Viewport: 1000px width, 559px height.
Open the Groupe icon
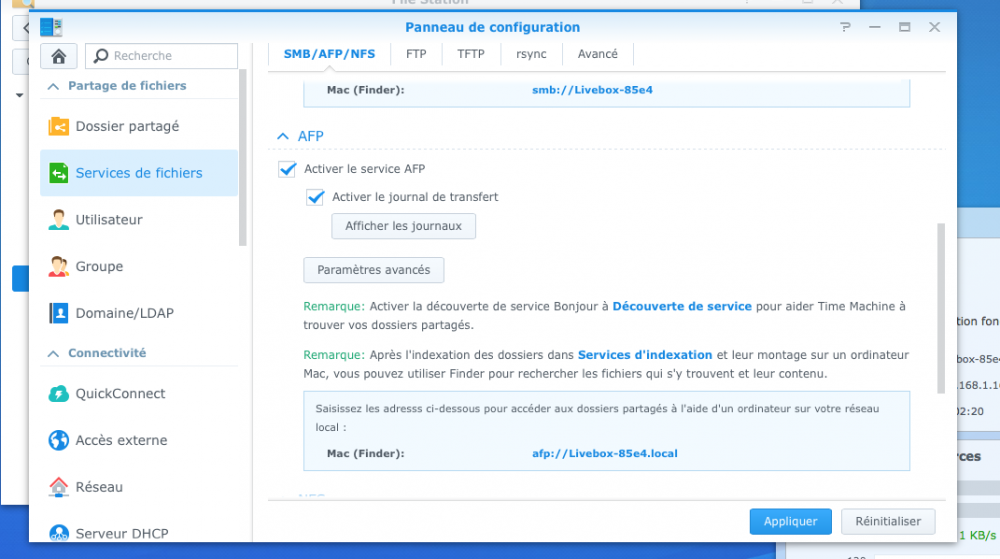(59, 267)
